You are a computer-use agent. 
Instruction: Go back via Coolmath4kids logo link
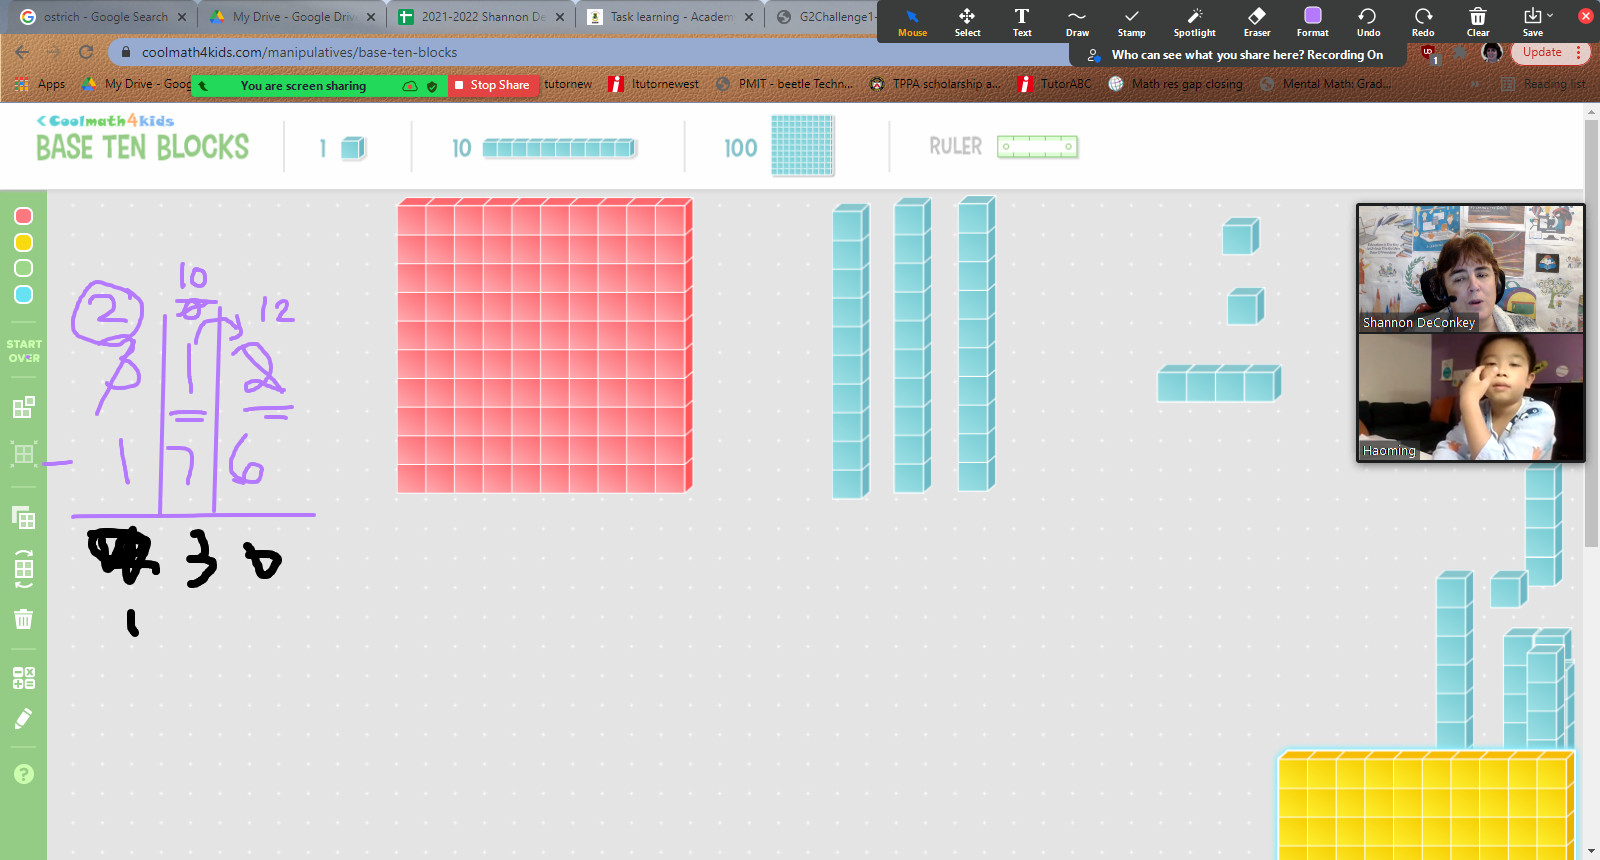(105, 120)
